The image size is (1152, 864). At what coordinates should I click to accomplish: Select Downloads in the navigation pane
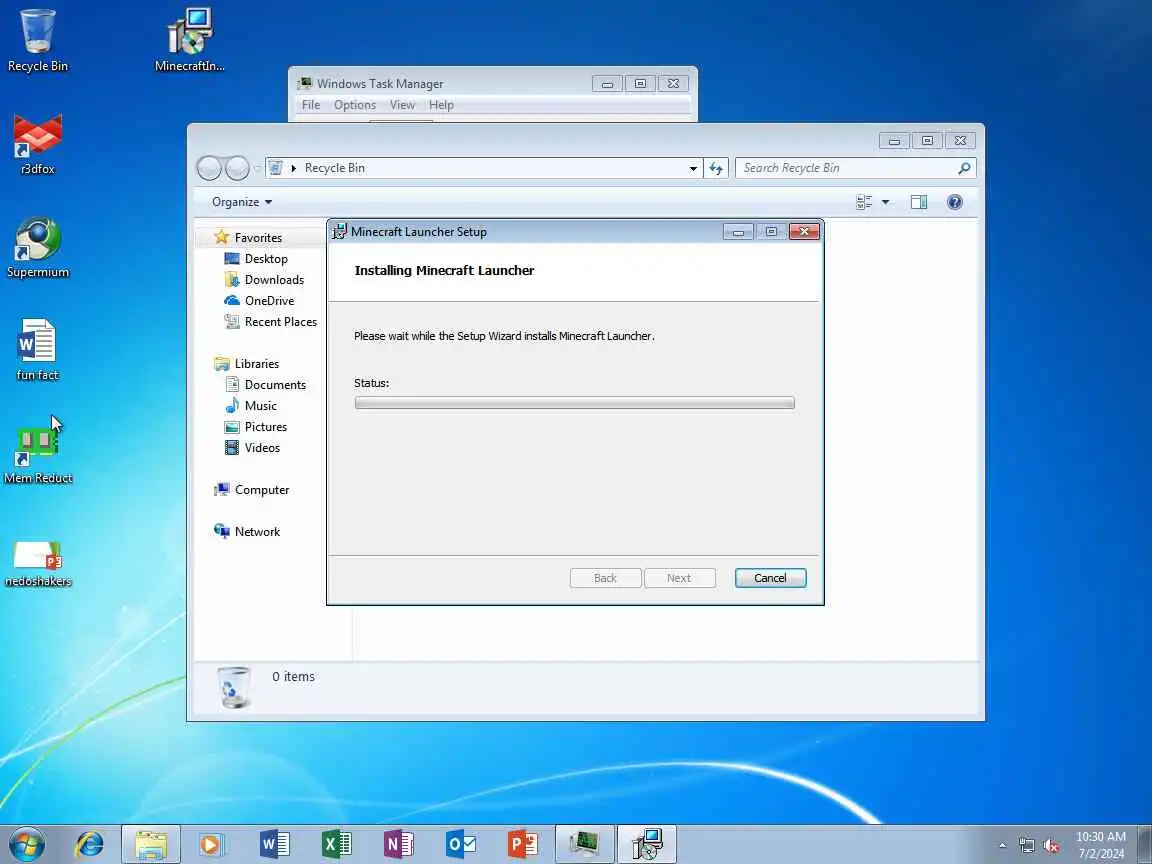[264, 279]
